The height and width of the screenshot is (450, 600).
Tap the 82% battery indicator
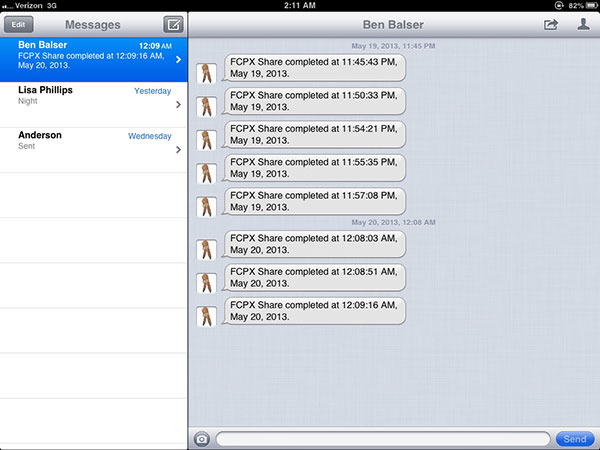(582, 5)
